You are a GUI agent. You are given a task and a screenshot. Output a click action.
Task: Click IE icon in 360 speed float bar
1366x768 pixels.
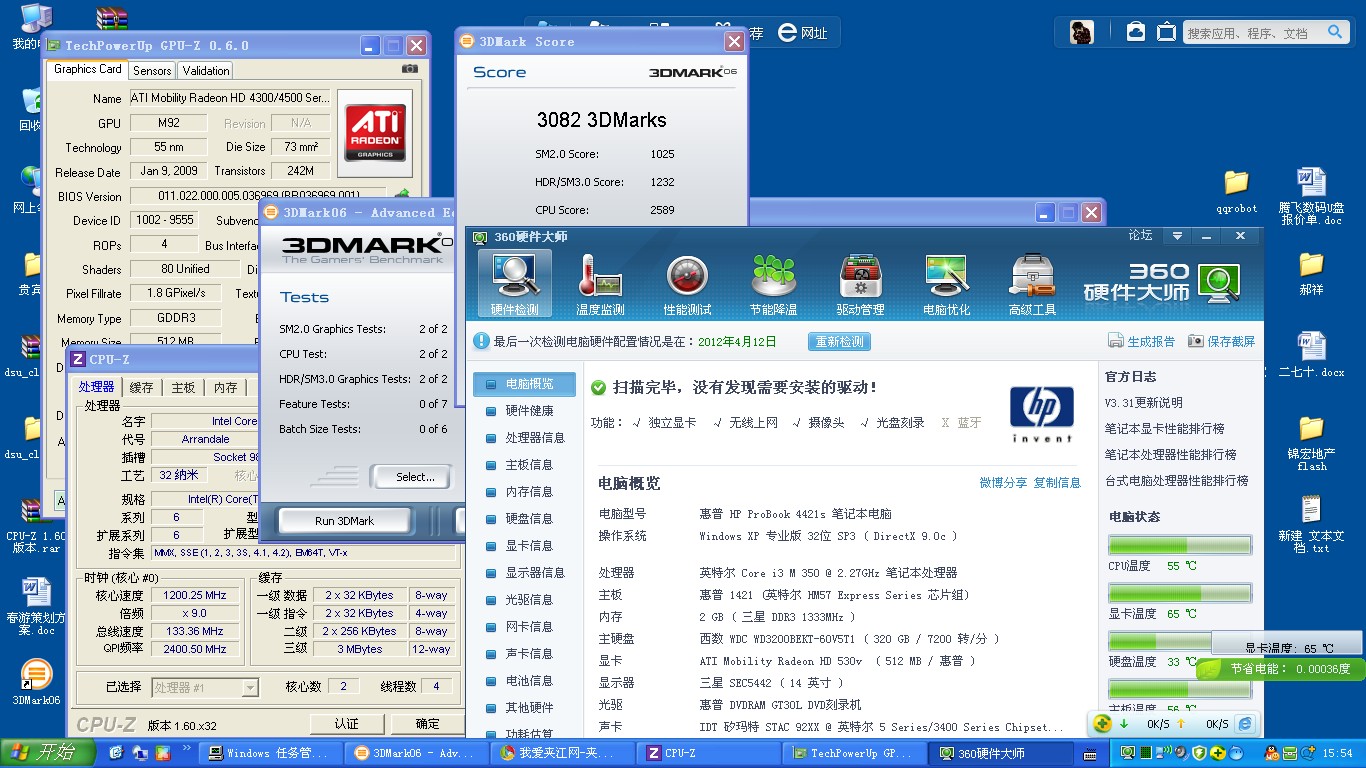point(1245,724)
